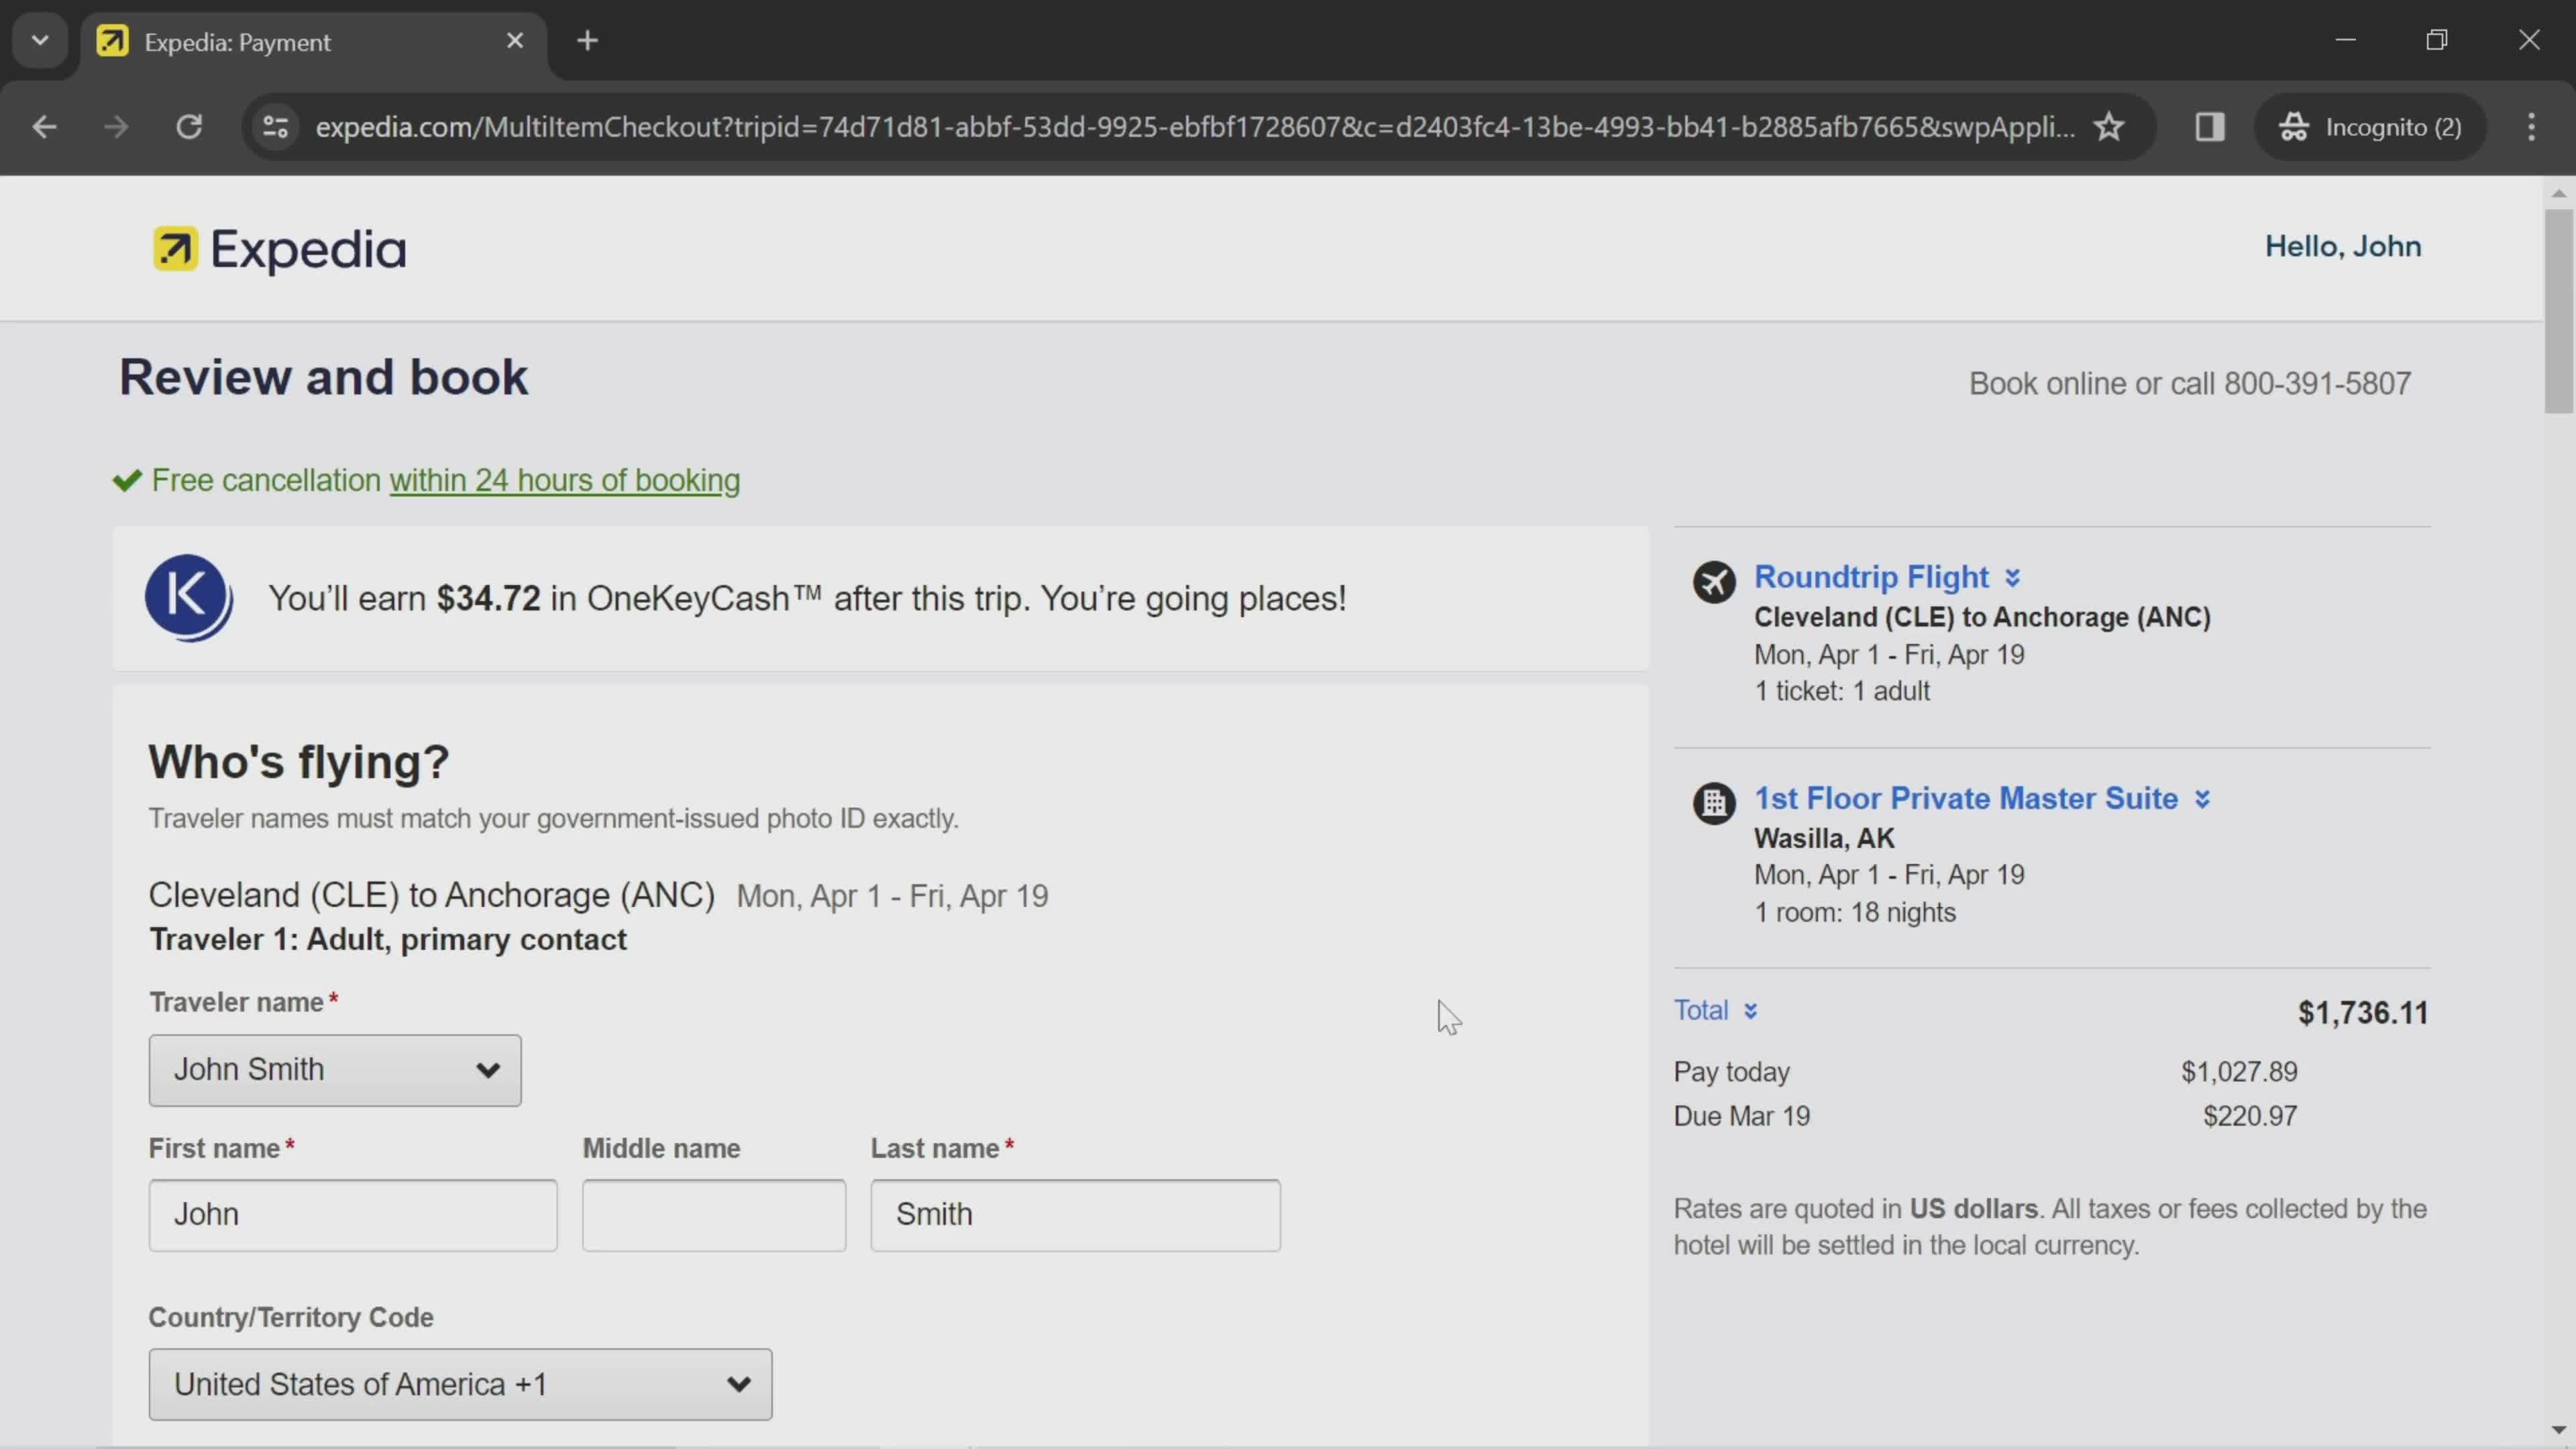Click the bookmark/favorite star icon
Viewport: 2576px width, 1449px height.
coord(2109,125)
